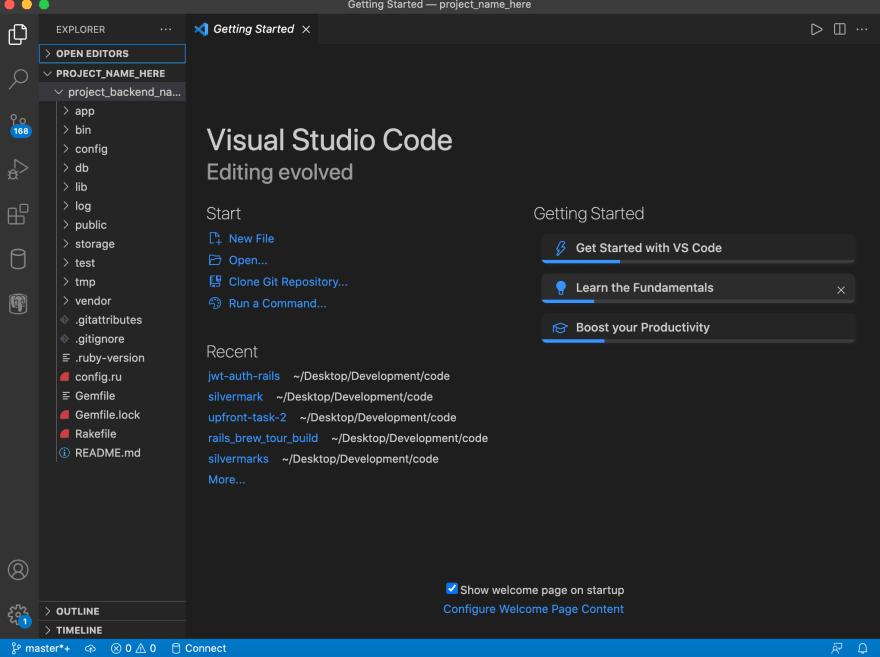Open the .gitignore file

pyautogui.click(x=112, y=339)
